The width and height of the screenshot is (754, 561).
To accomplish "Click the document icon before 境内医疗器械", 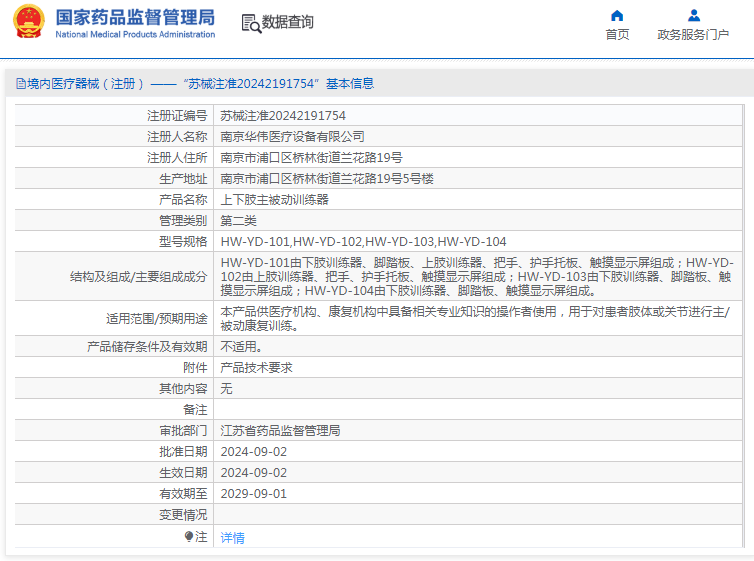I will [21, 84].
